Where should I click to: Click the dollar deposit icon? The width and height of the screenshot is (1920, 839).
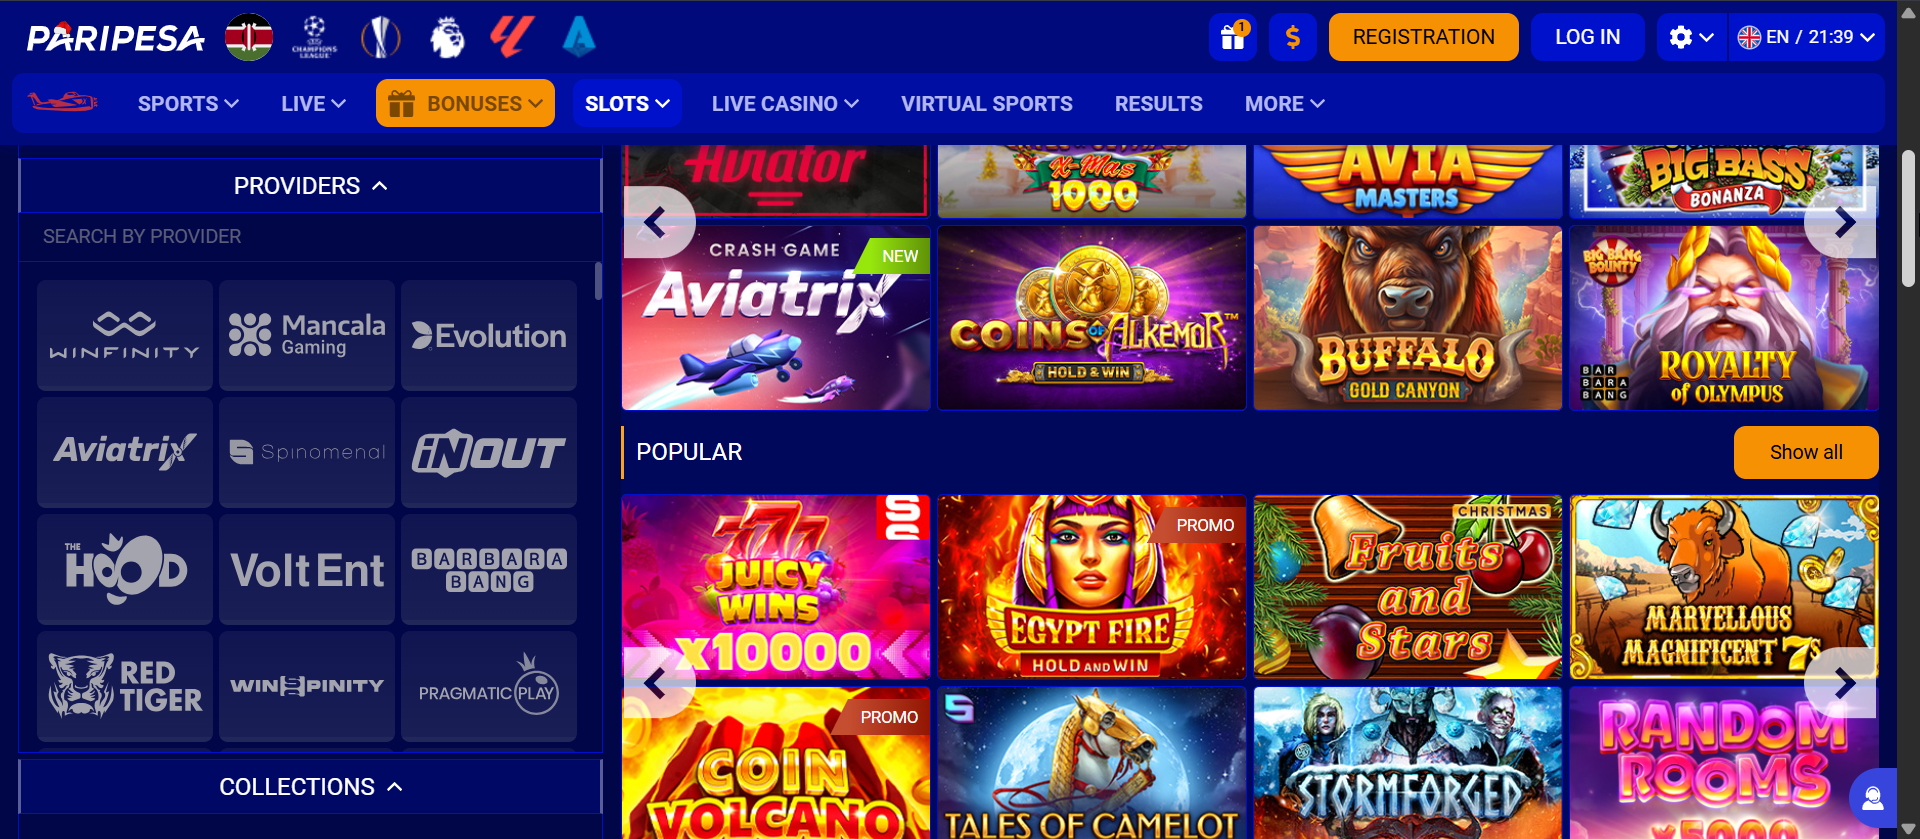tap(1293, 37)
